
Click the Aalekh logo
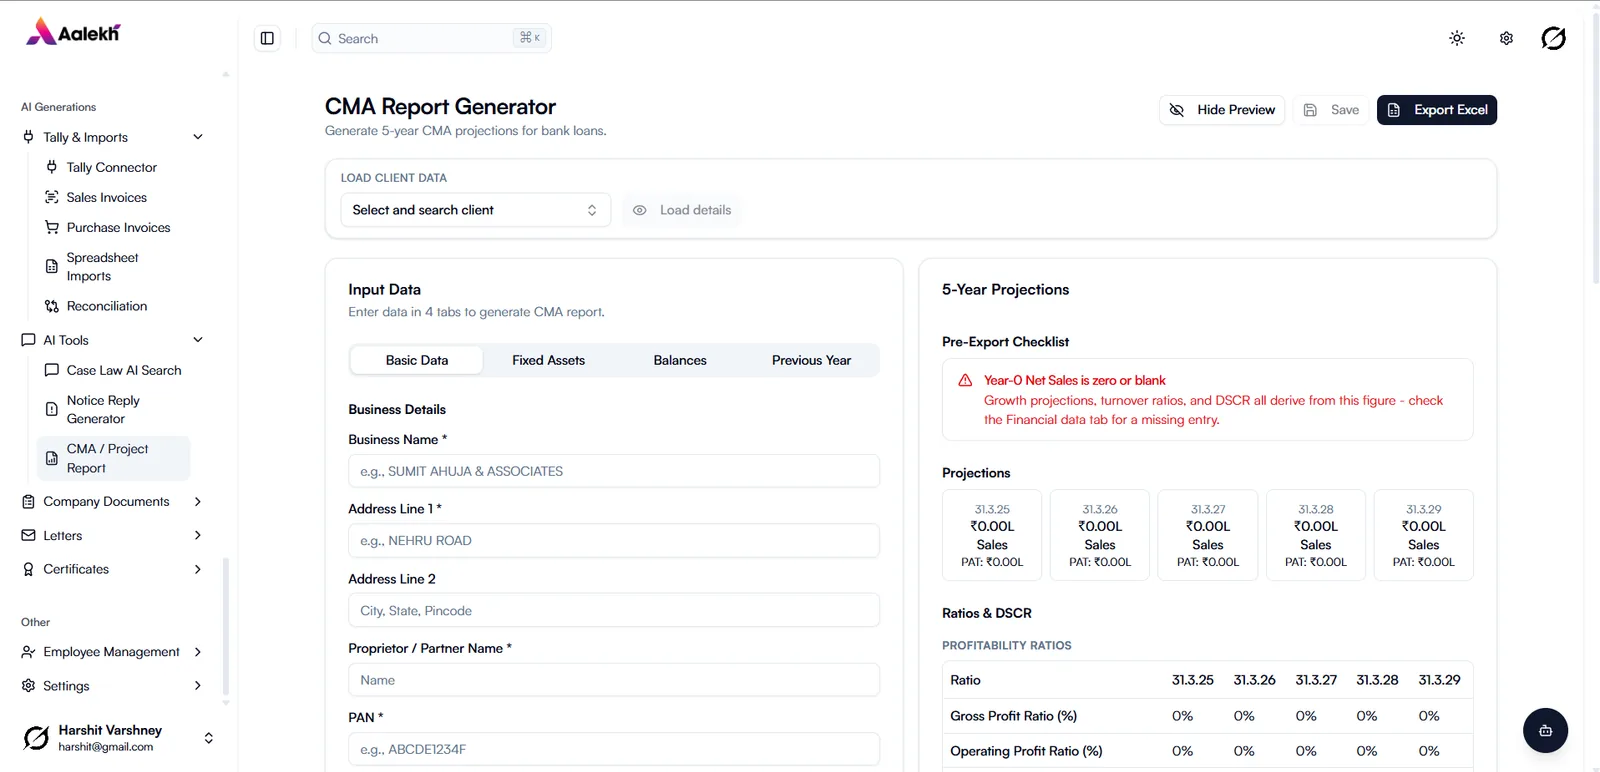point(73,32)
